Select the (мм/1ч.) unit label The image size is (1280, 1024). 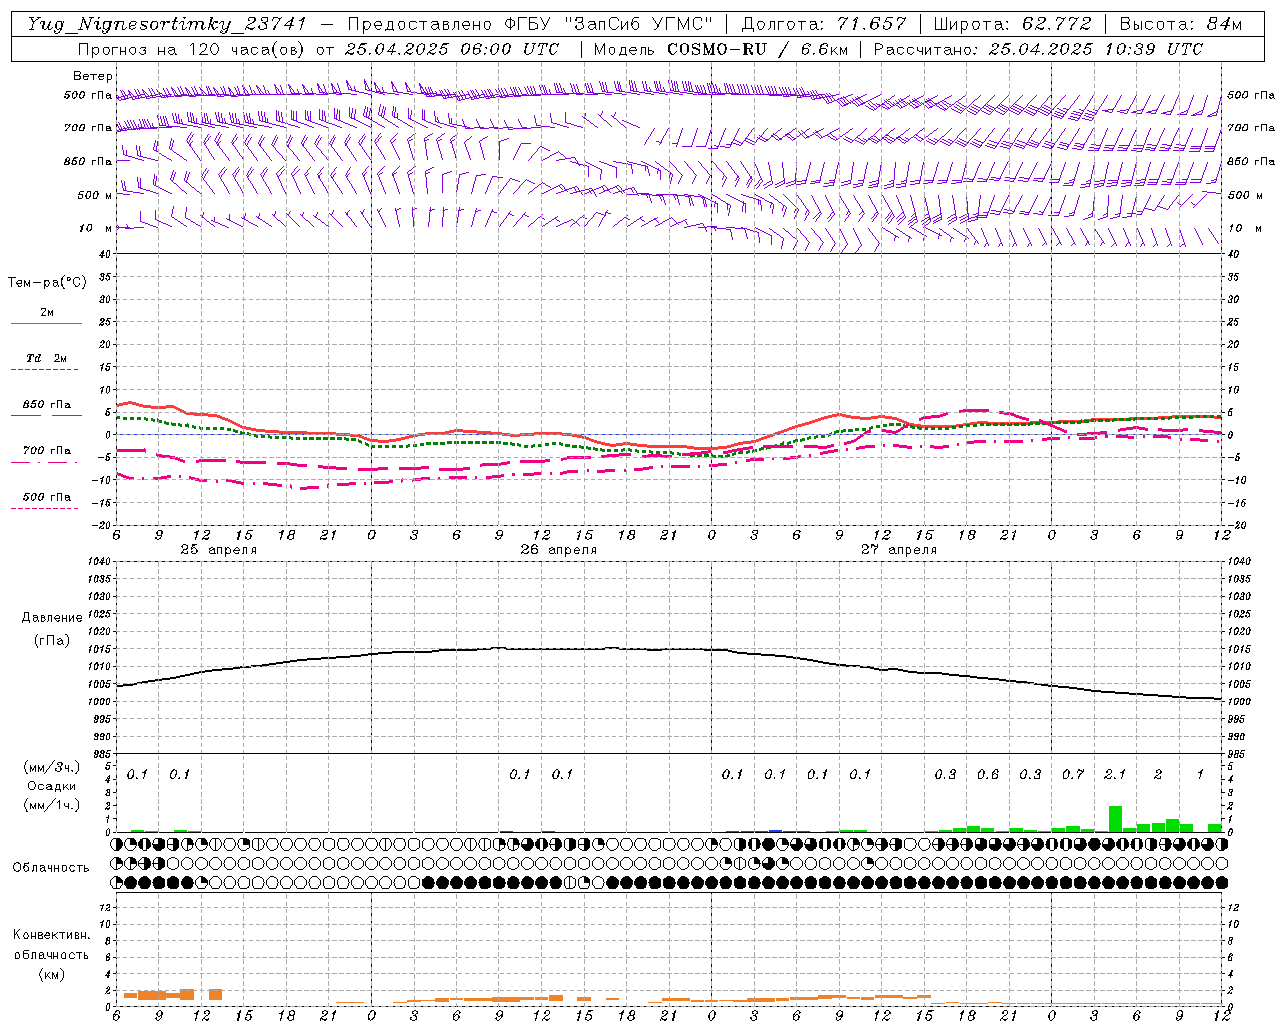click(x=51, y=805)
